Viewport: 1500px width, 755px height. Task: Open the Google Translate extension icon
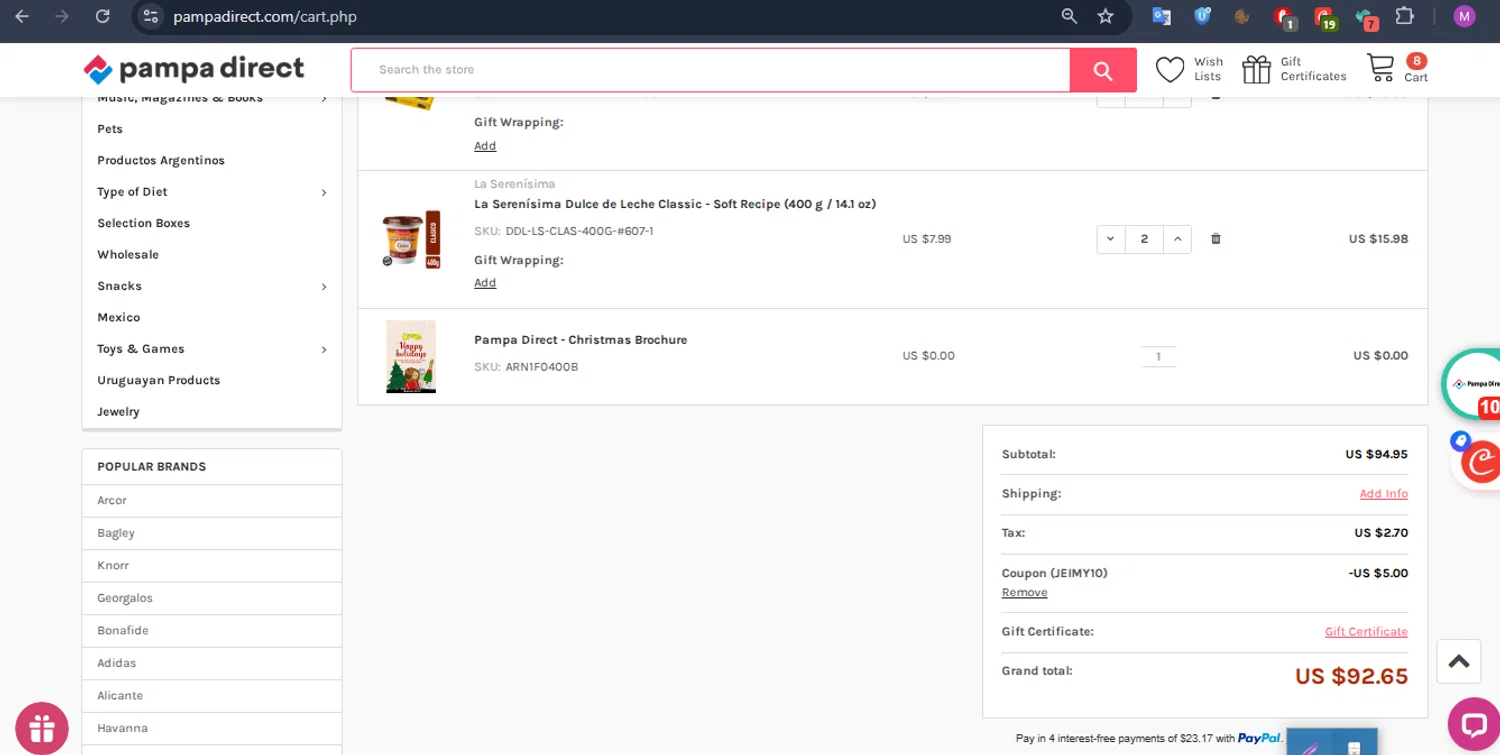1161,16
